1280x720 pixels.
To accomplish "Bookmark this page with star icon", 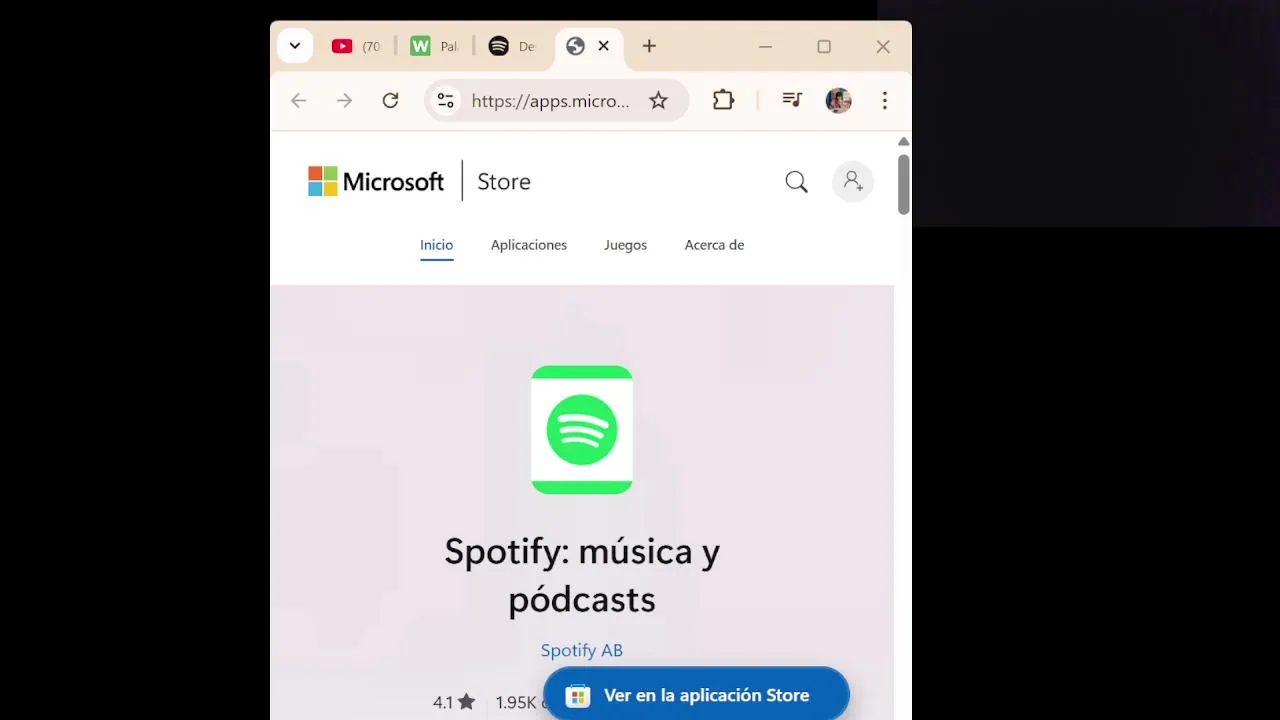I will [658, 100].
